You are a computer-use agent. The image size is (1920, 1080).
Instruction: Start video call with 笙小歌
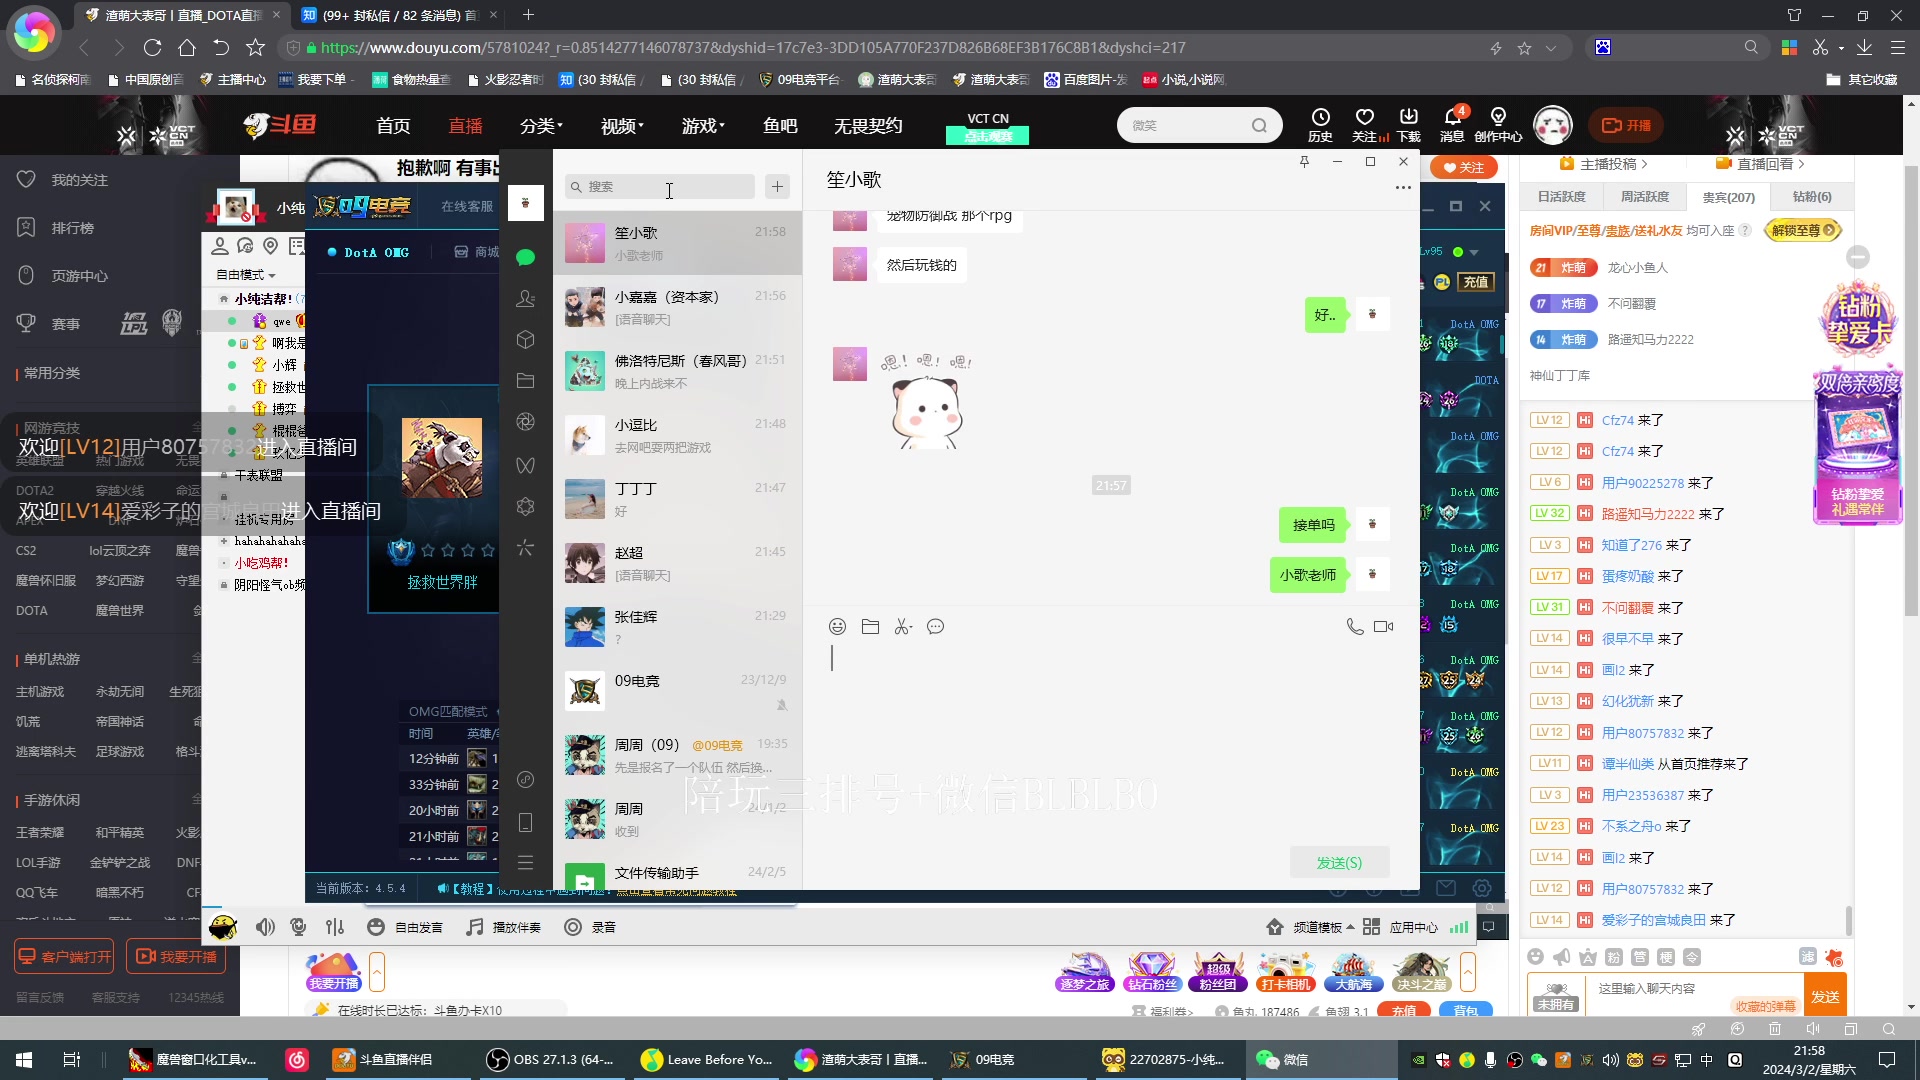tap(1384, 627)
